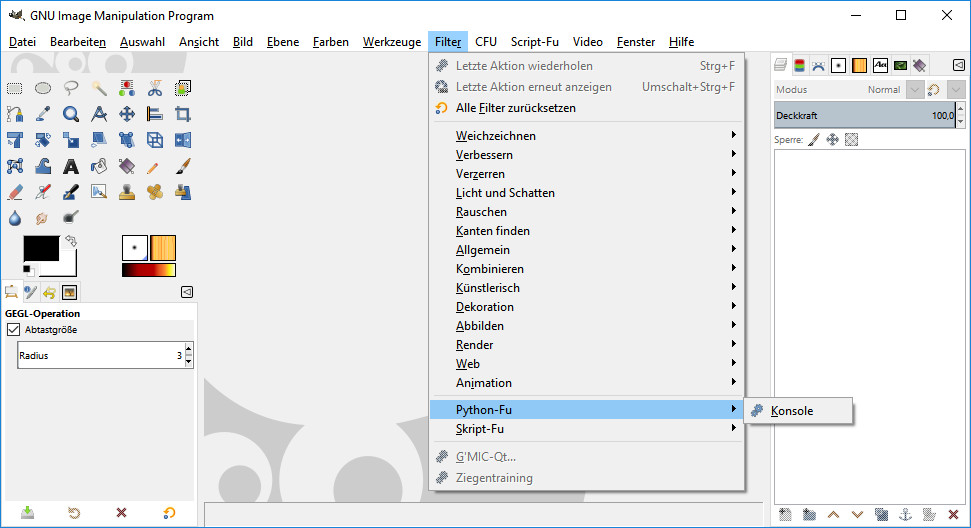Screen dimensions: 971x528
Task: Open the Künstlerisch submenu
Action: click(x=586, y=288)
